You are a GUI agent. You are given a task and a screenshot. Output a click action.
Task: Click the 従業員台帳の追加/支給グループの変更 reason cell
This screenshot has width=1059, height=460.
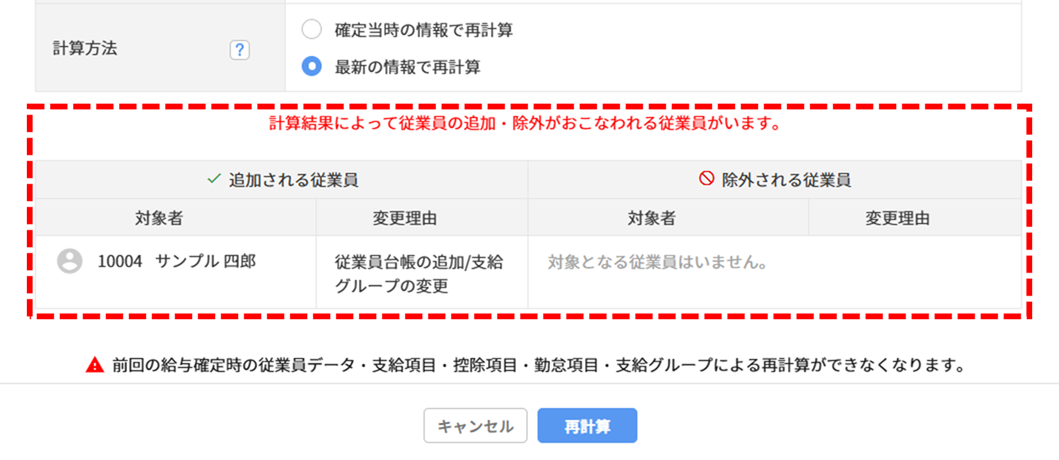[x=421, y=273]
